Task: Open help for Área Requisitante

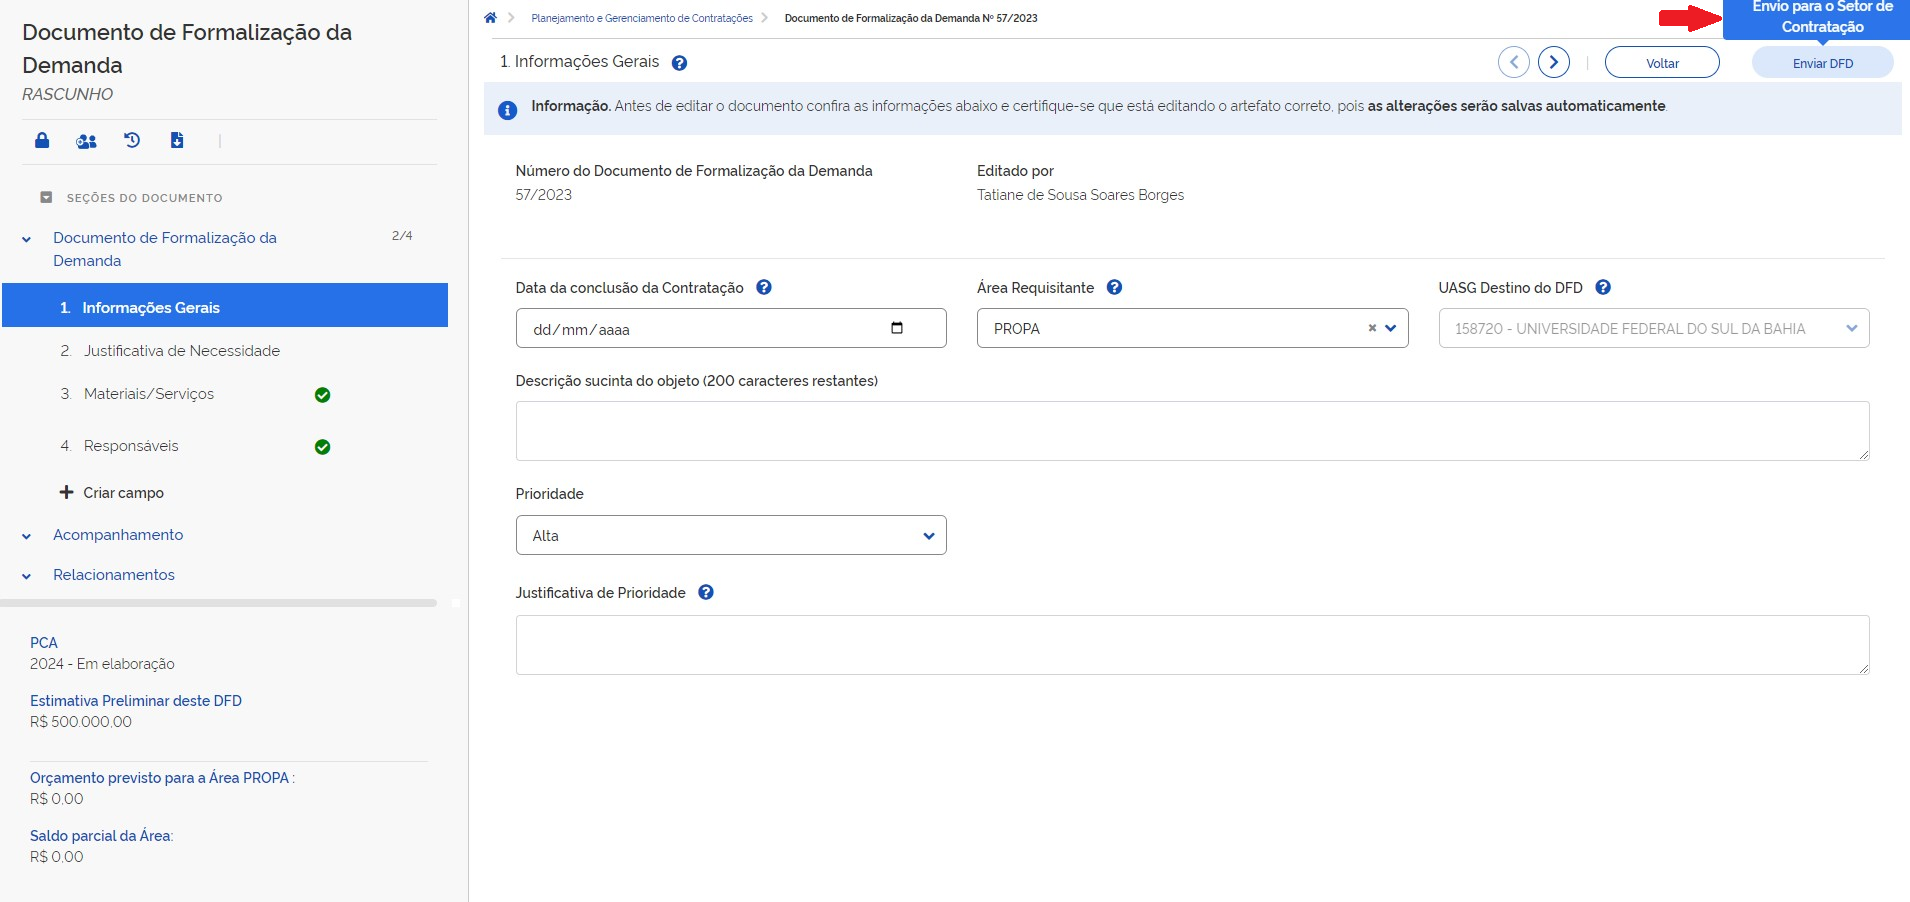Action: point(1114,288)
